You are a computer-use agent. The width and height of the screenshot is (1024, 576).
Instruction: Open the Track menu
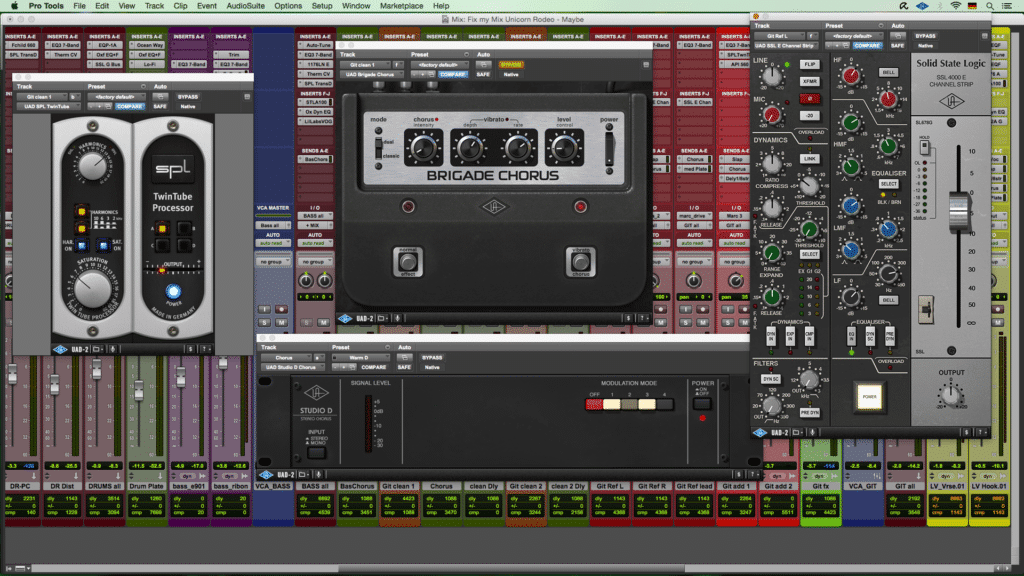click(154, 6)
